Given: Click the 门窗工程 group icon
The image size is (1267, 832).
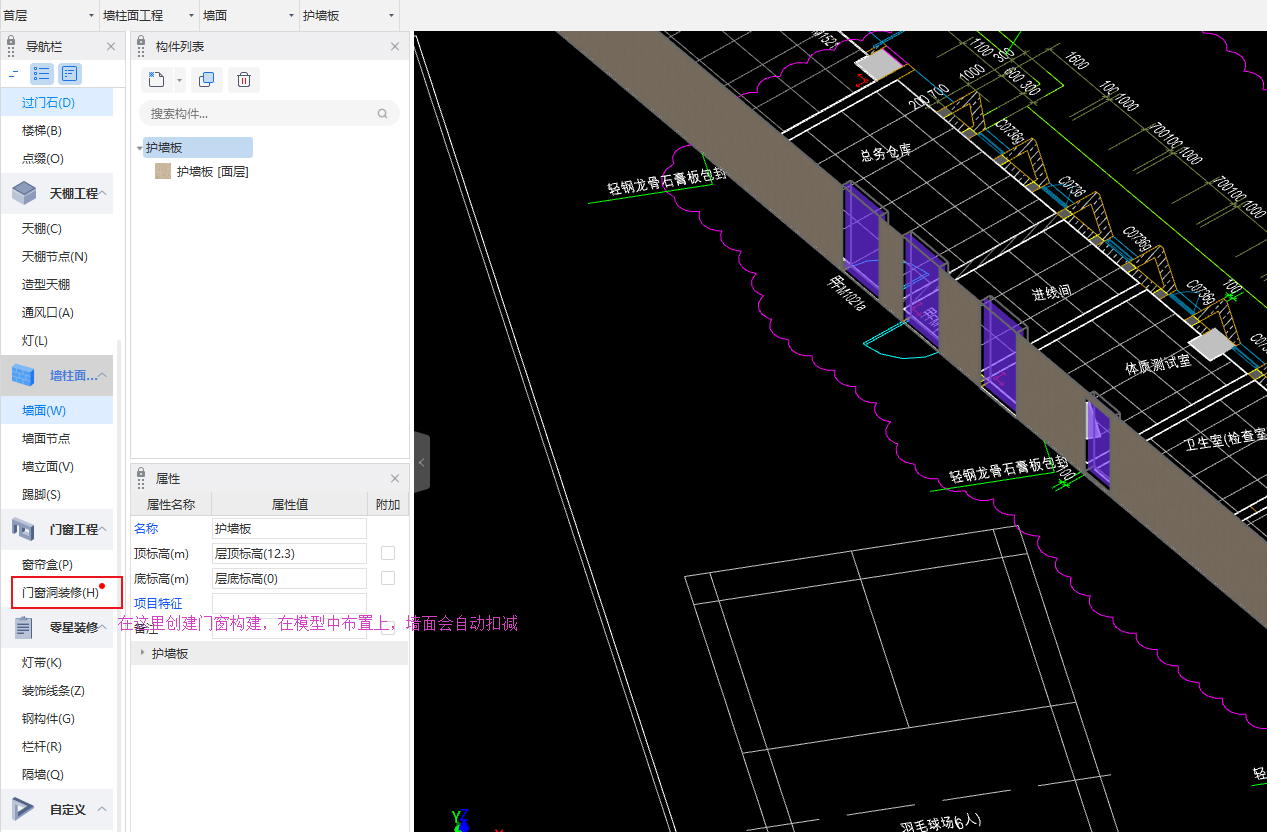Looking at the screenshot, I should pyautogui.click(x=24, y=529).
